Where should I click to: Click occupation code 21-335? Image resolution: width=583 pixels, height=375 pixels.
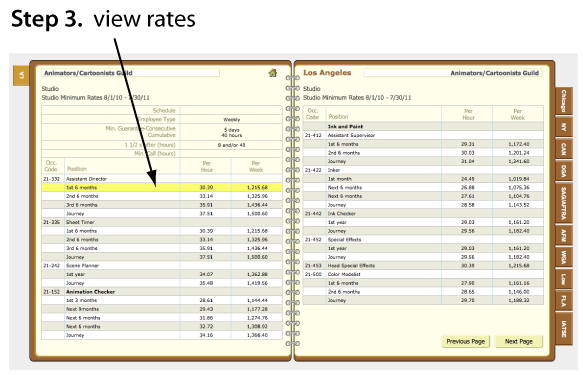[51, 222]
